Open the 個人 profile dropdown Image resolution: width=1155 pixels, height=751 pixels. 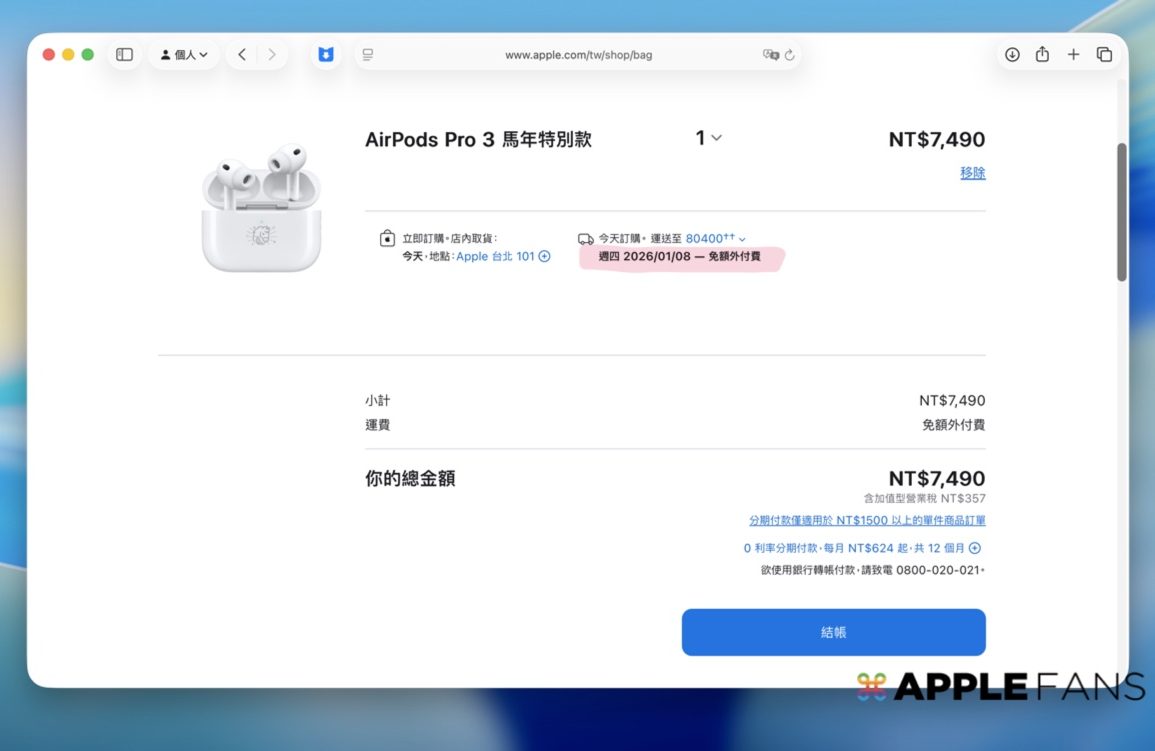point(184,55)
